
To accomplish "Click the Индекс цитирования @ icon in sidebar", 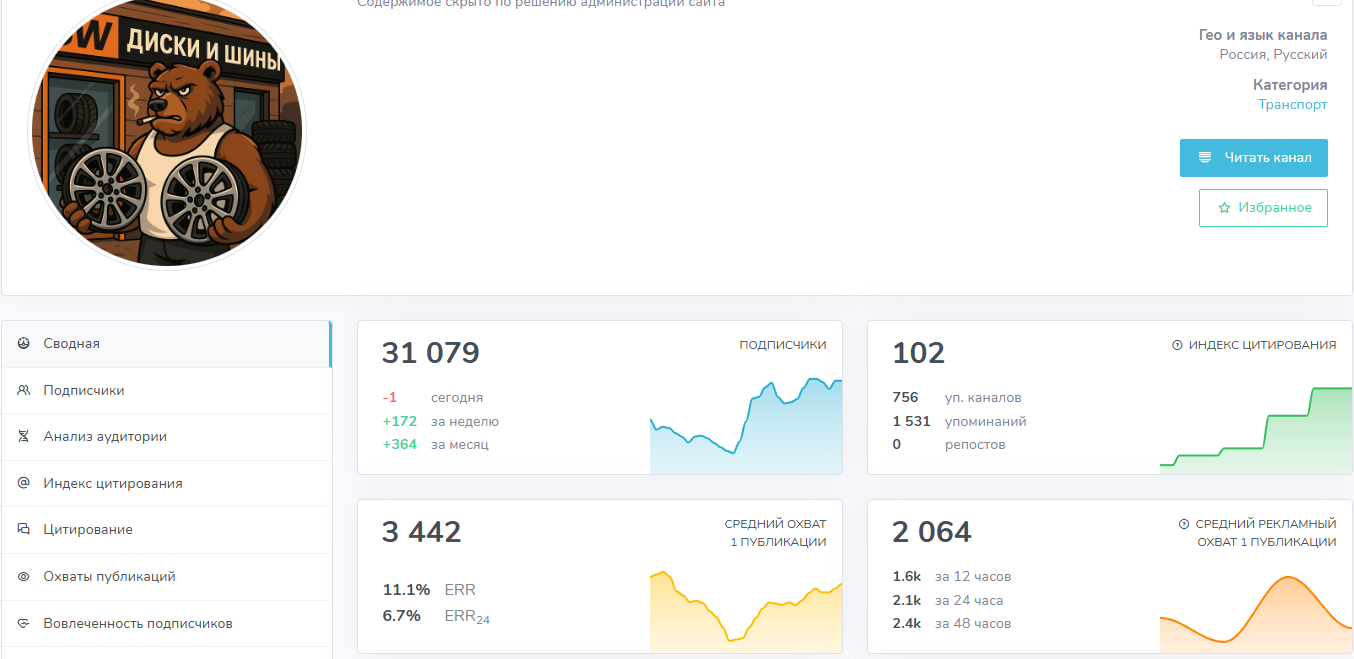I will click(23, 483).
